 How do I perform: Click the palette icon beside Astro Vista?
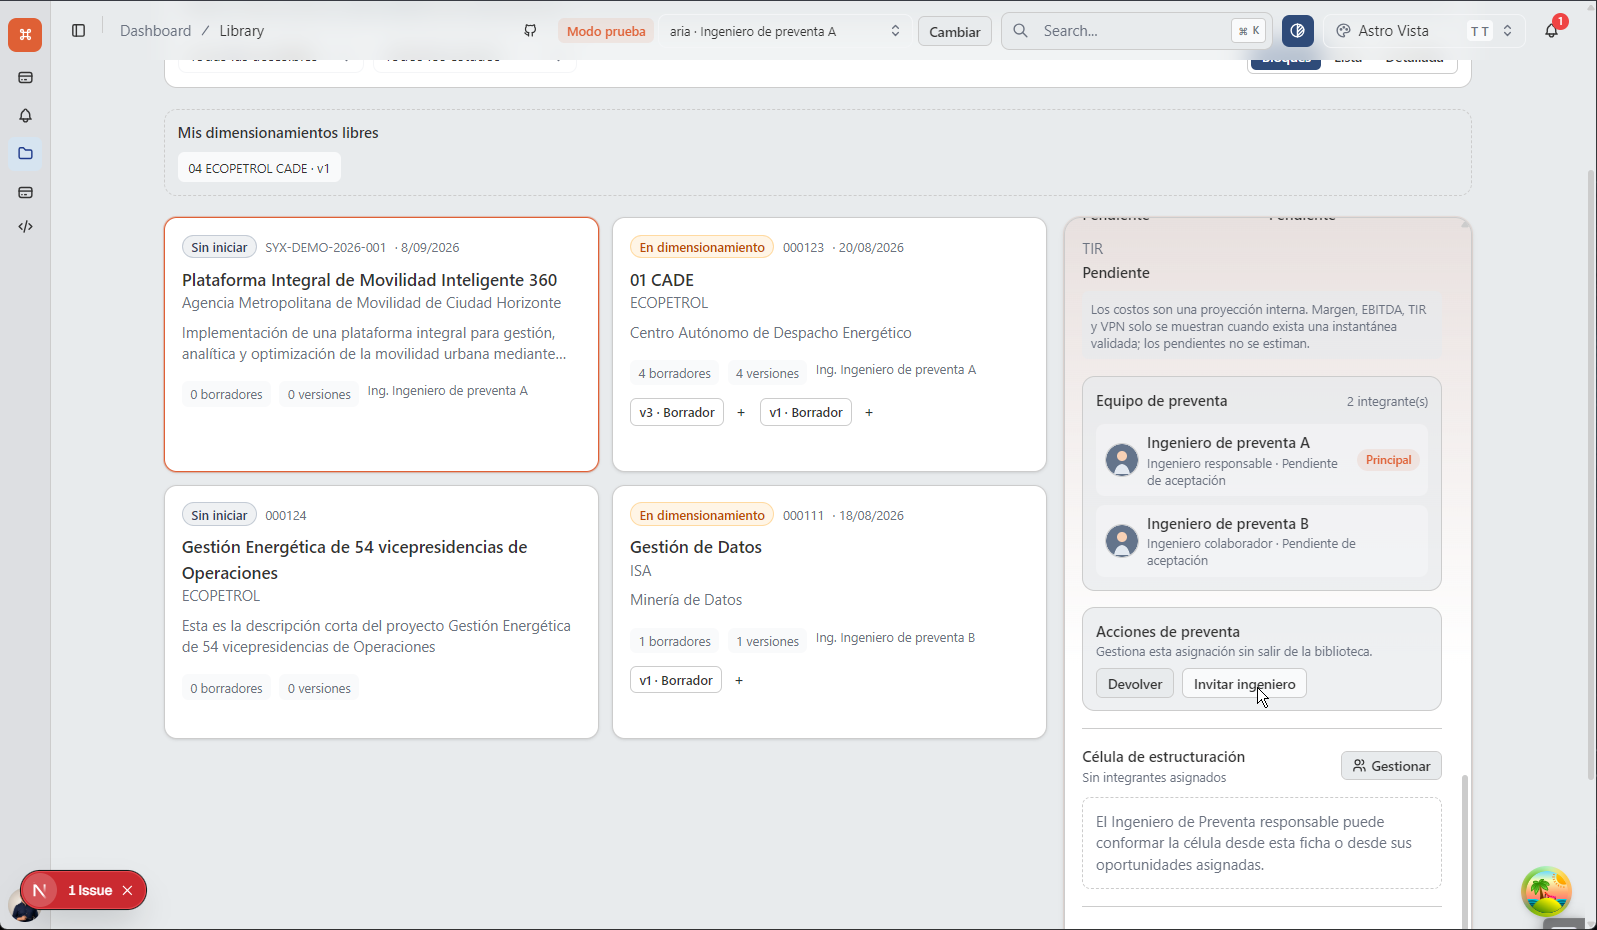click(1343, 31)
